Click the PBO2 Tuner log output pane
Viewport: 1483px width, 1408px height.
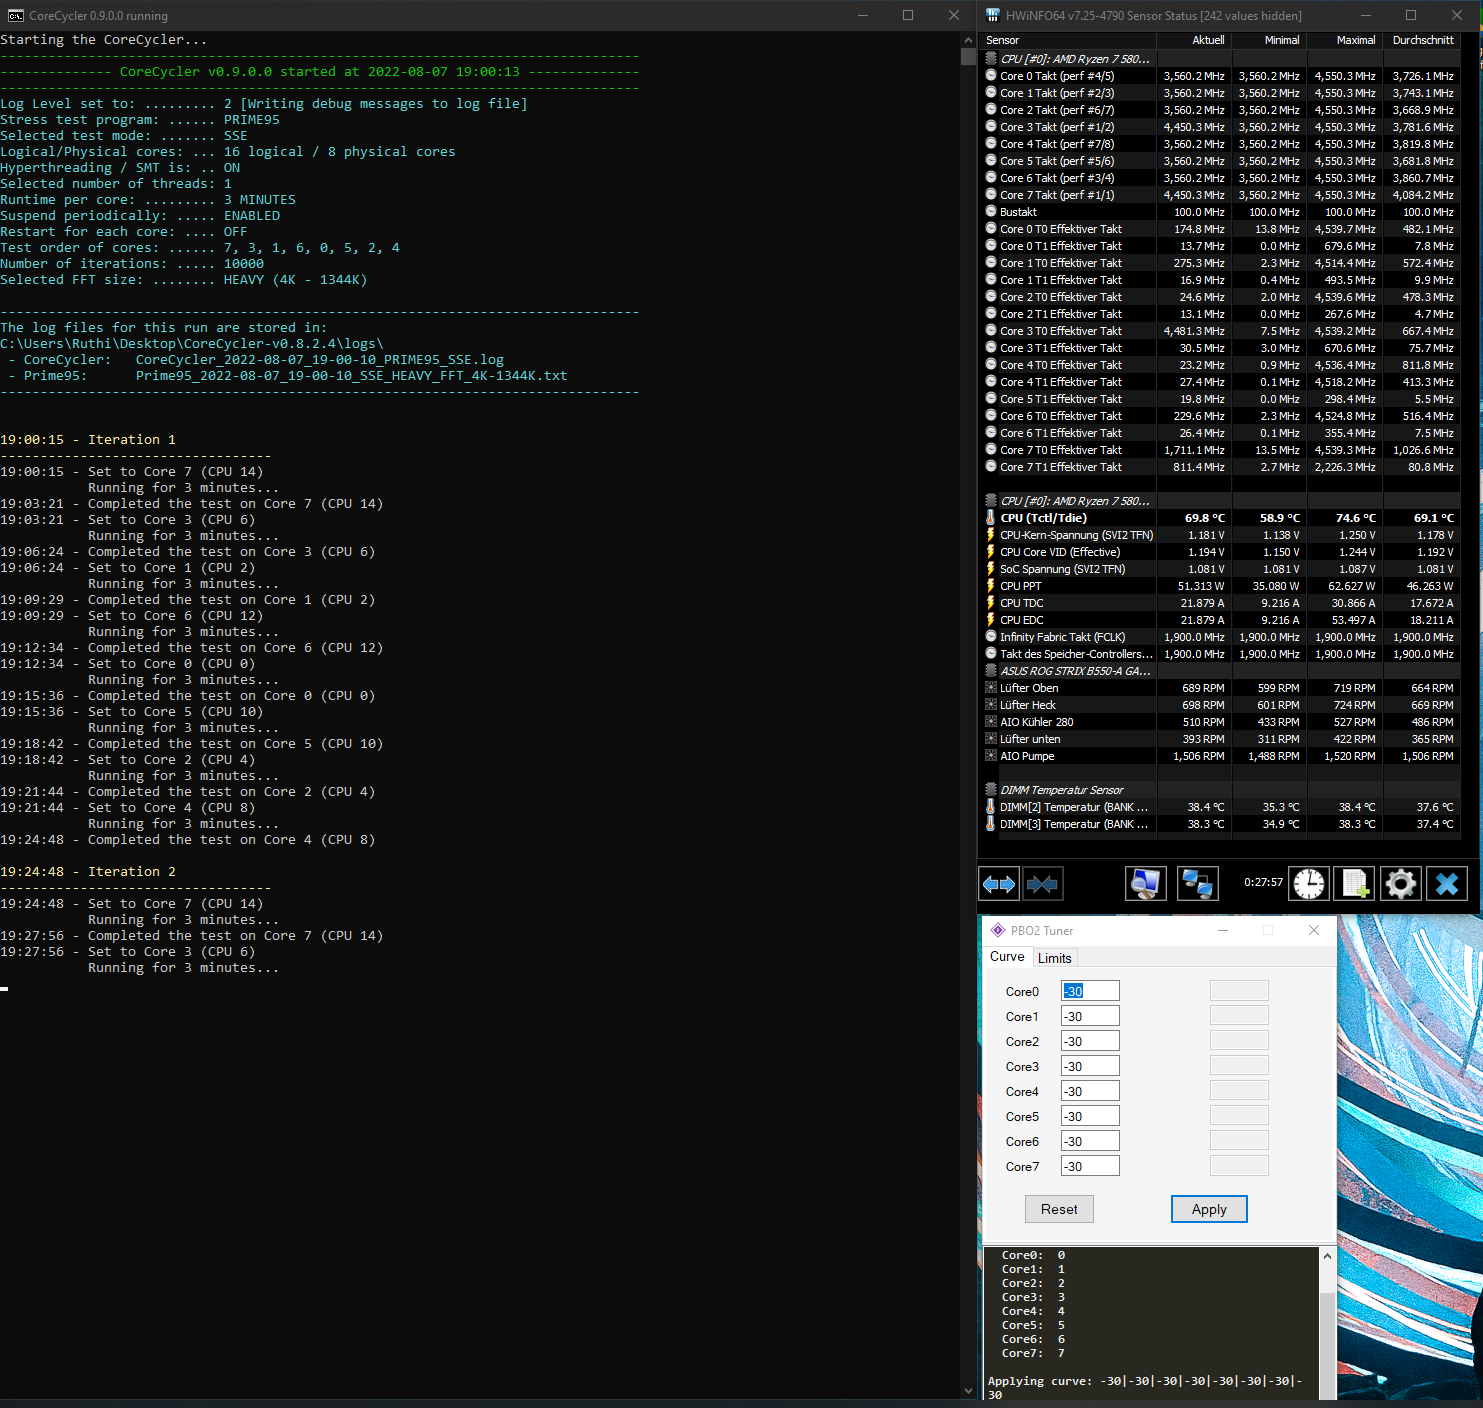point(1152,1323)
